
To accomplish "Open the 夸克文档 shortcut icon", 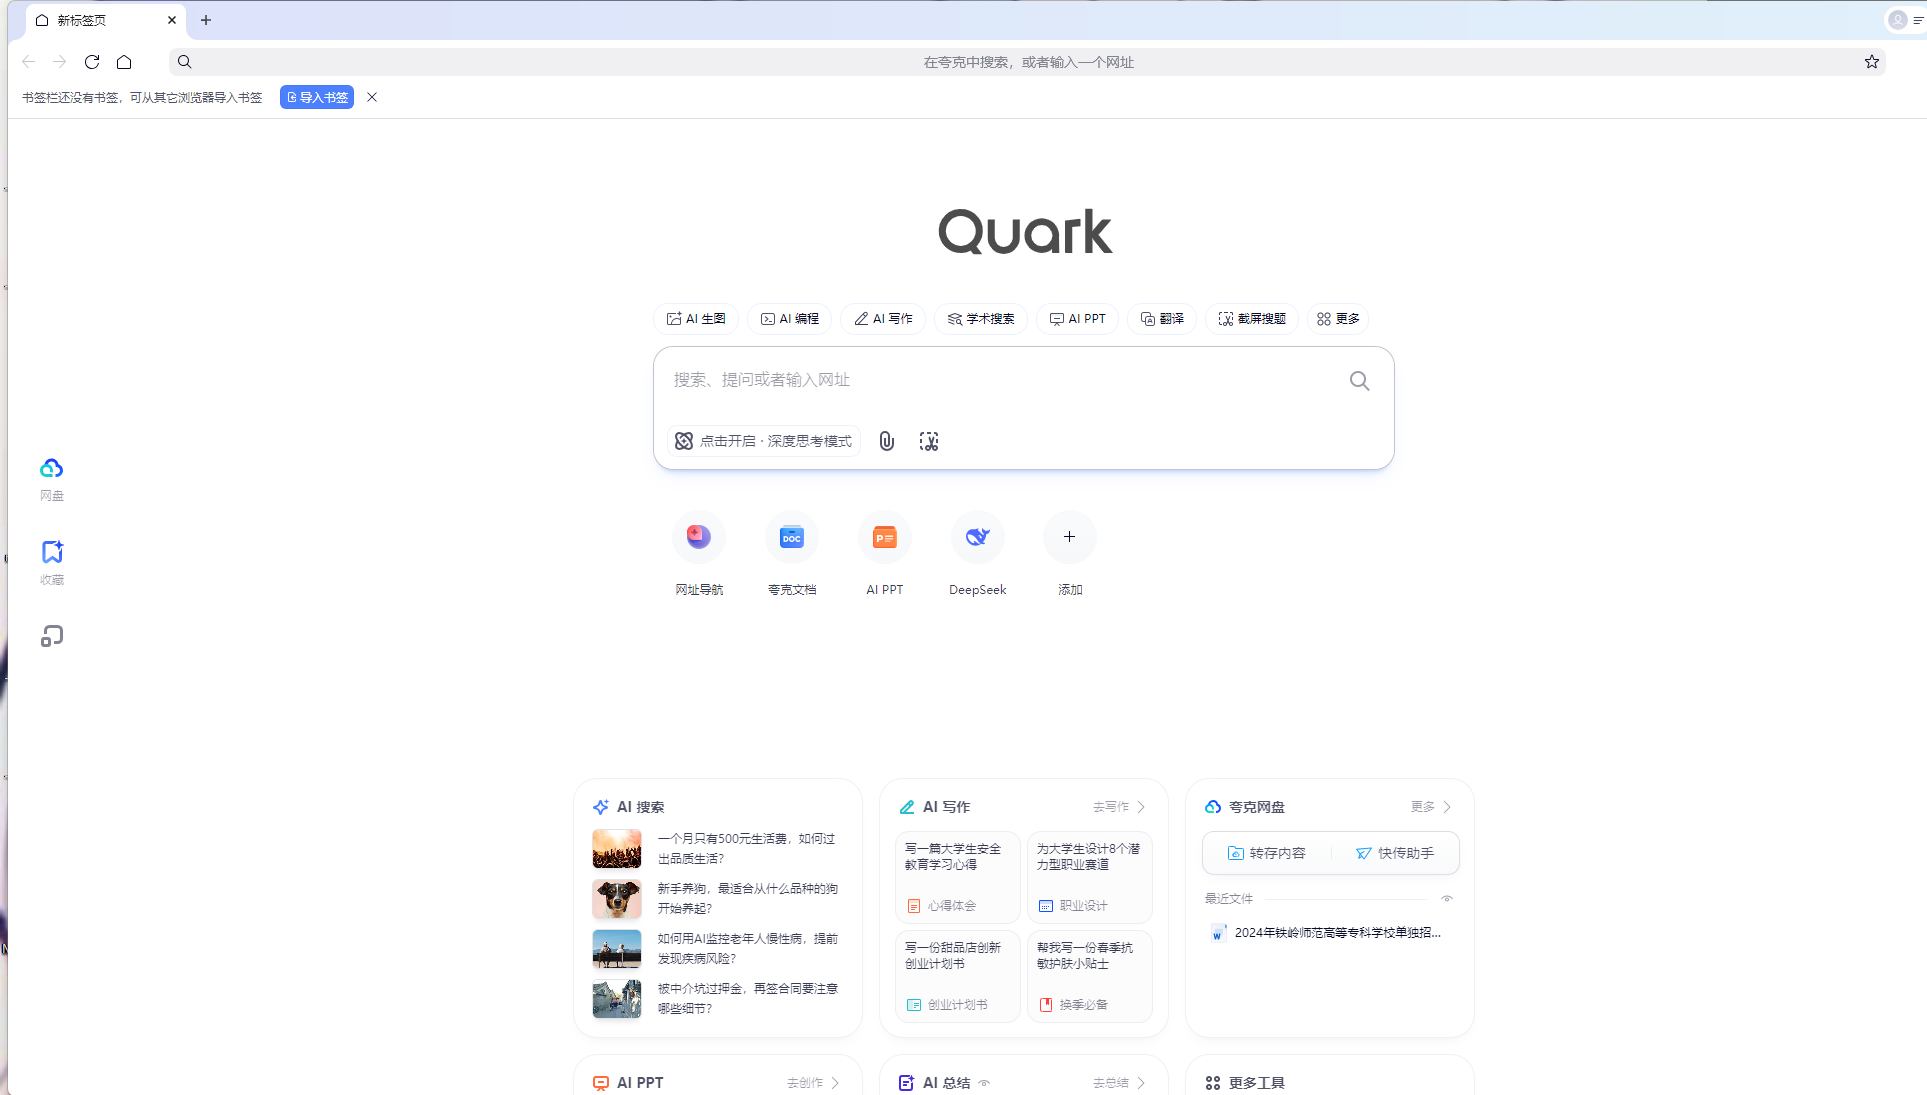I will coord(792,537).
